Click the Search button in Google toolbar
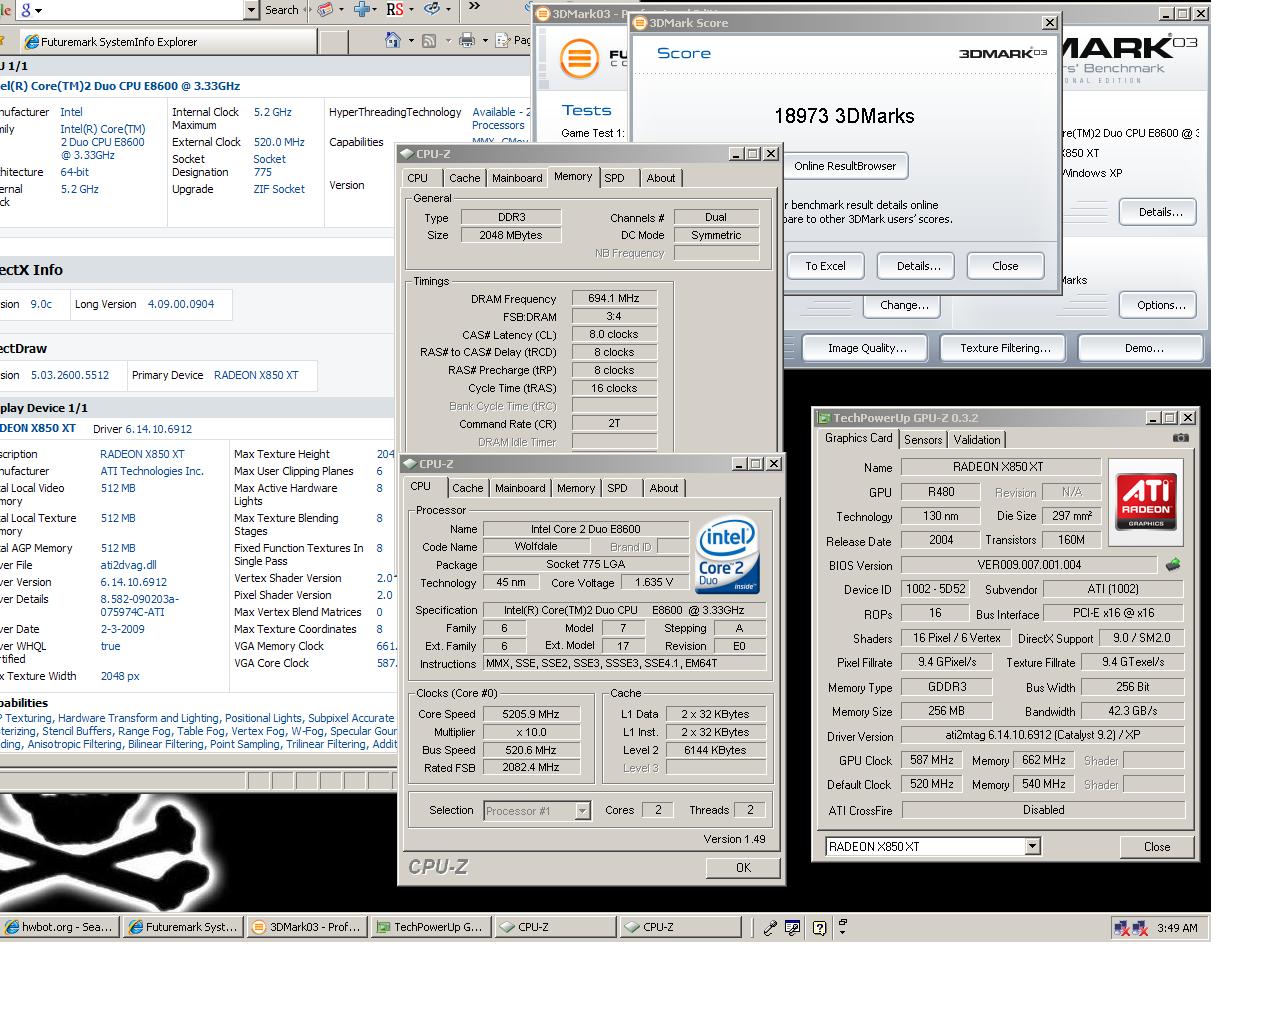Image resolution: width=1280 pixels, height=1024 pixels. coord(281,9)
